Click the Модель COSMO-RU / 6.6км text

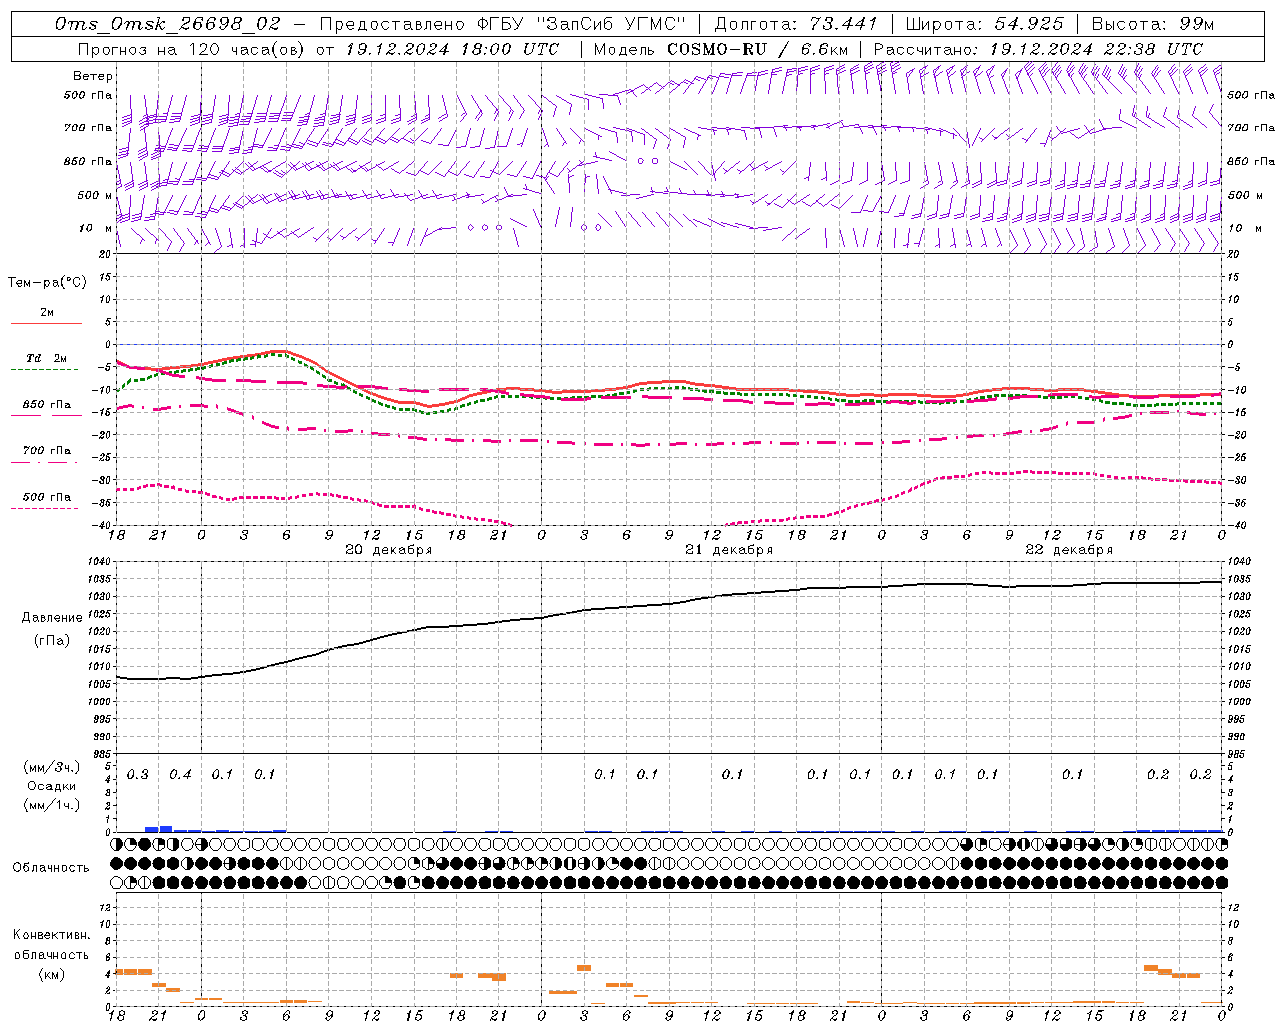point(721,49)
